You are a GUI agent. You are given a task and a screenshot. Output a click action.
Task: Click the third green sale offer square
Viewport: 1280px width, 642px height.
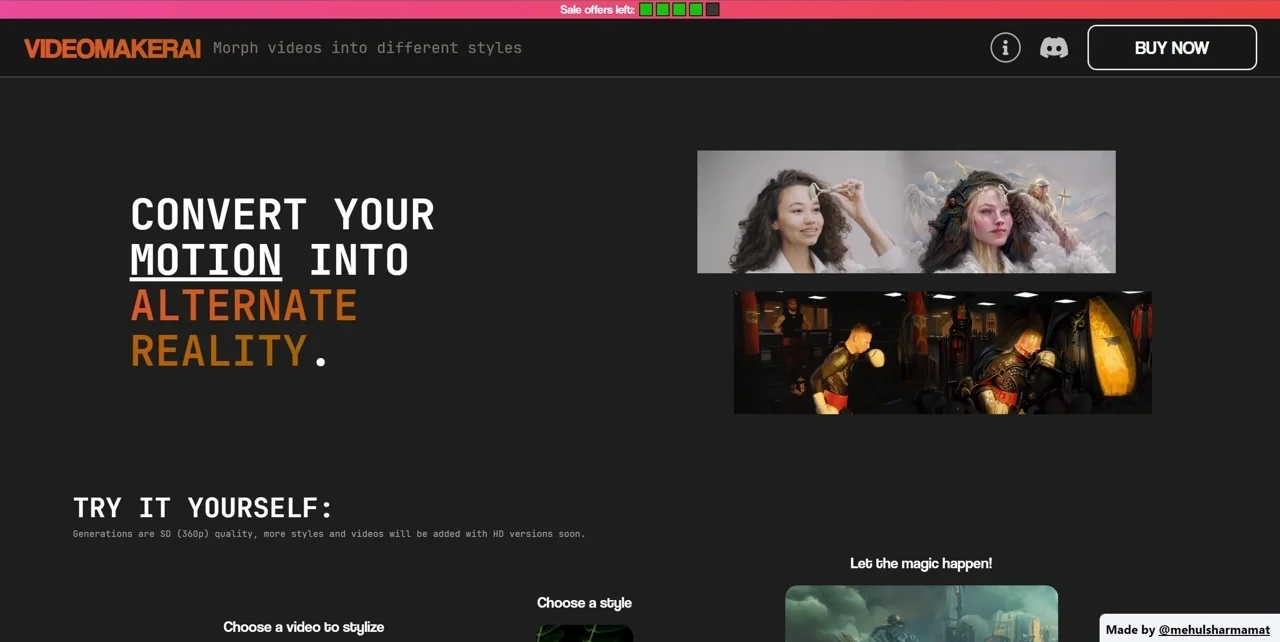coord(679,9)
